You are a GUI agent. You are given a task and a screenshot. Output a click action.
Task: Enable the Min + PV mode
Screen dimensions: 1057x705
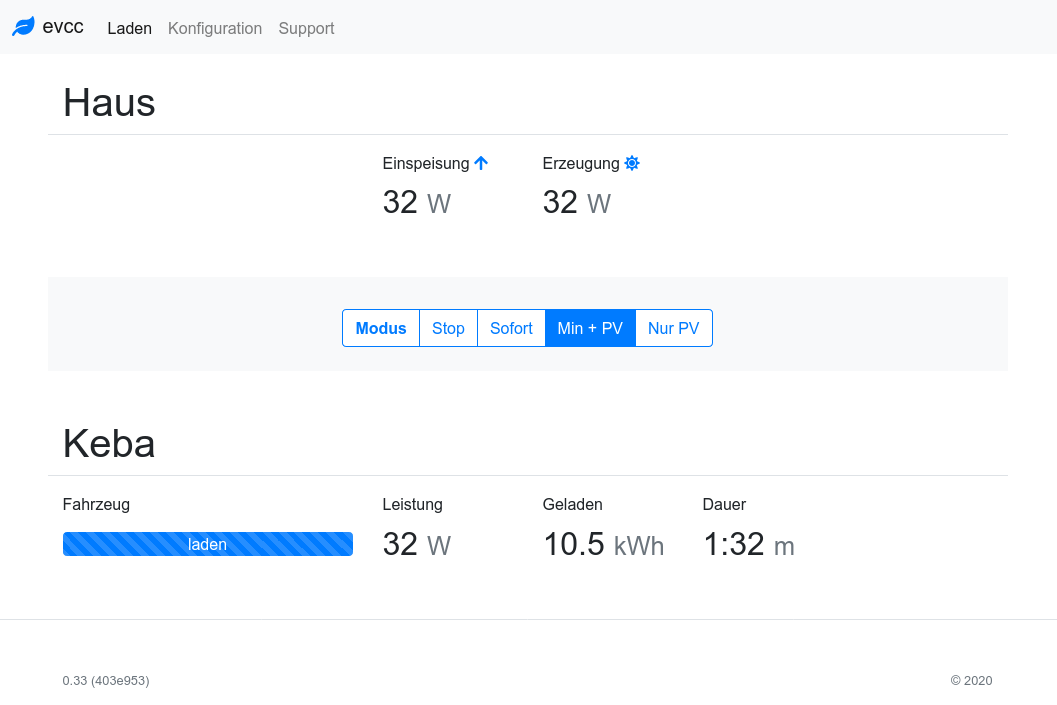[x=590, y=328]
